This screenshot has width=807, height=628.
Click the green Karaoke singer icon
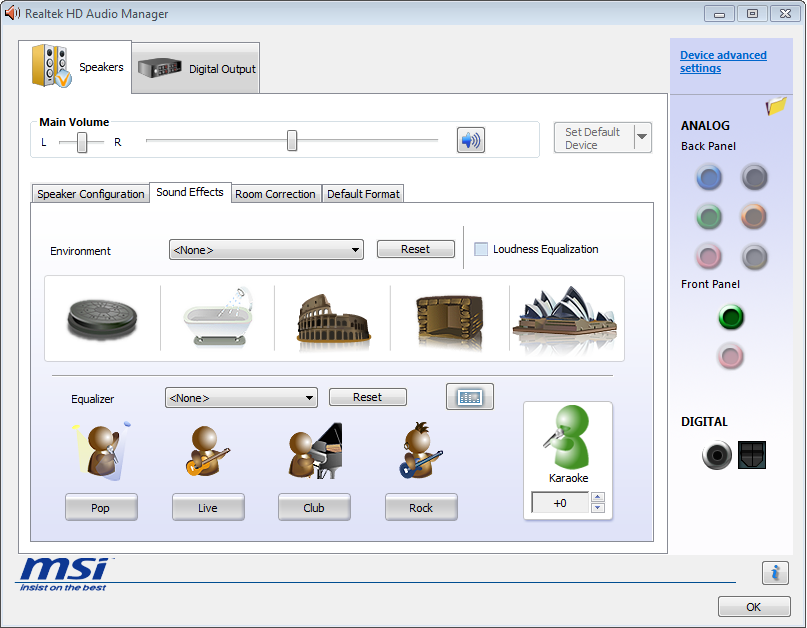(567, 437)
